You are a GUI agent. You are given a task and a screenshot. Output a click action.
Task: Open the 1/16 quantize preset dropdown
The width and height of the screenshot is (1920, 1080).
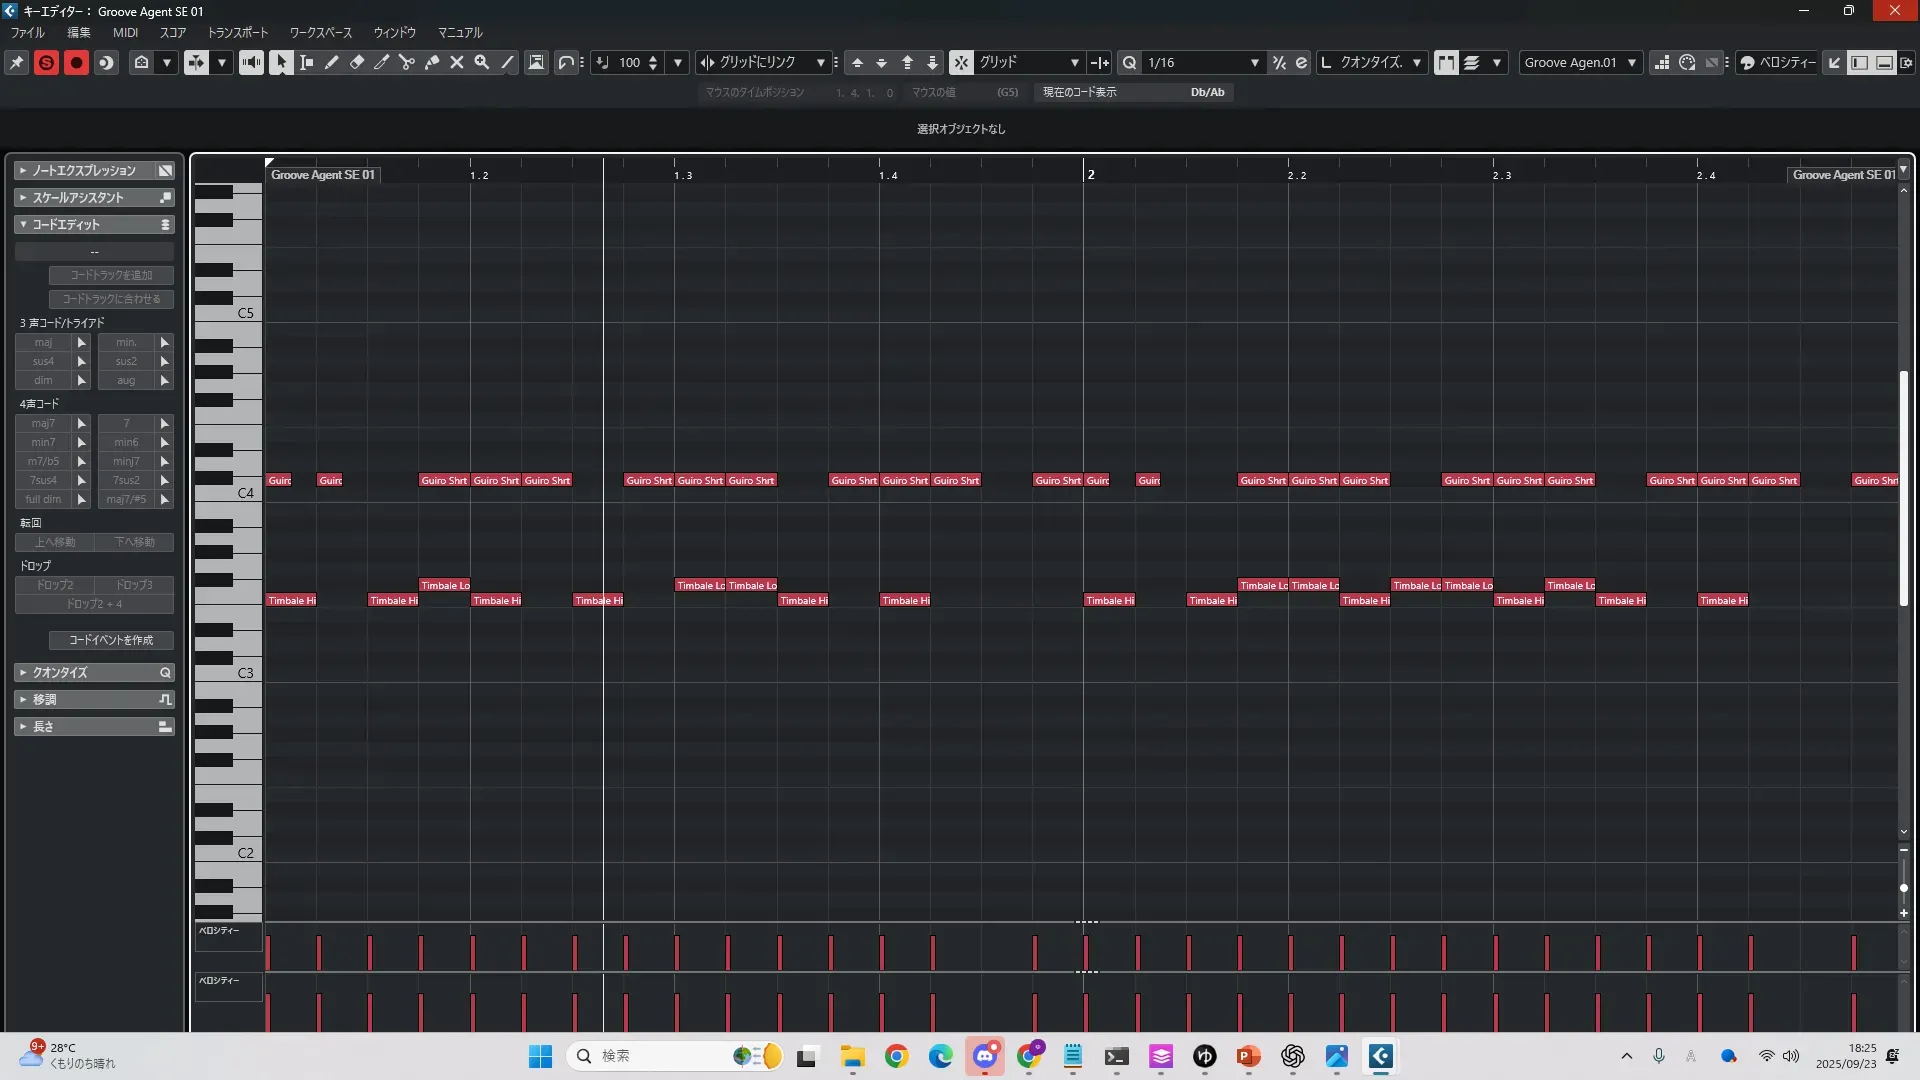(1254, 62)
